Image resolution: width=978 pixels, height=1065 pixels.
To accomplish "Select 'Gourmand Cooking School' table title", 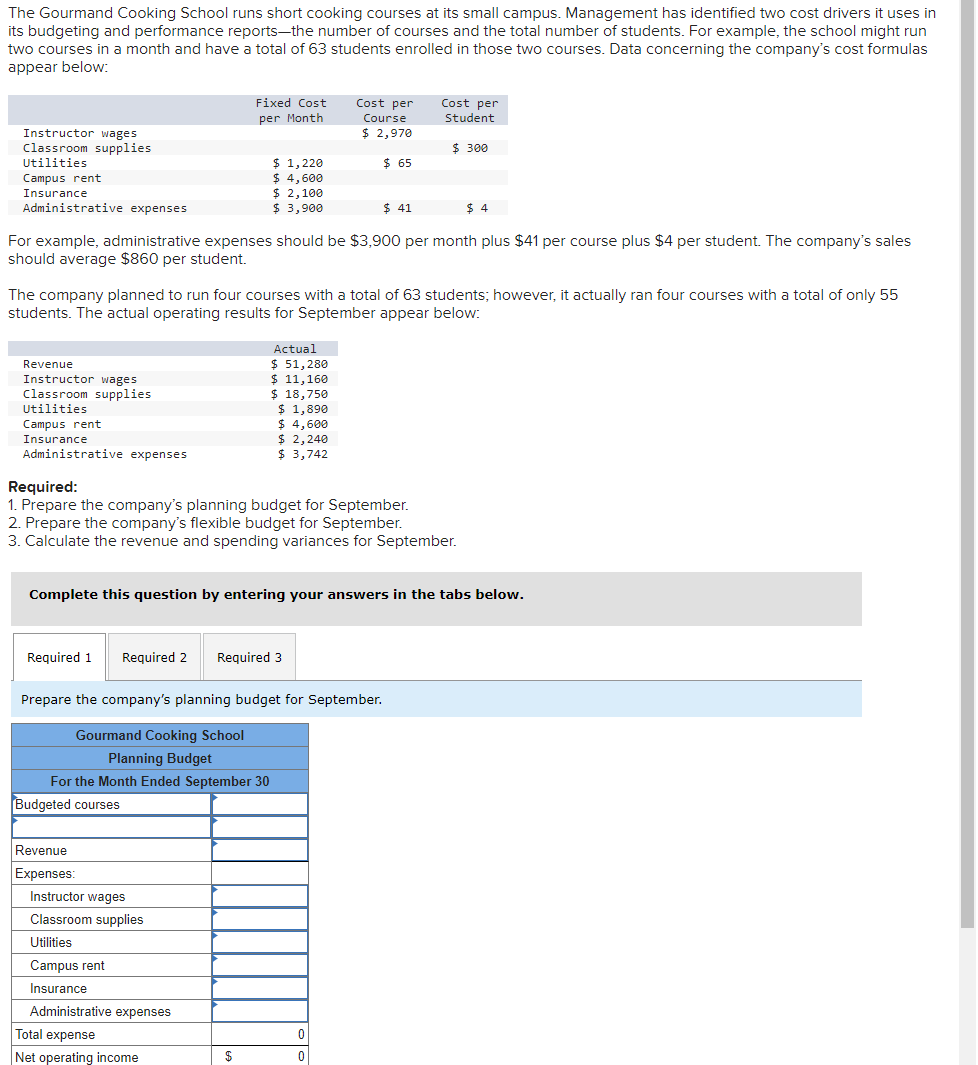I will [160, 736].
